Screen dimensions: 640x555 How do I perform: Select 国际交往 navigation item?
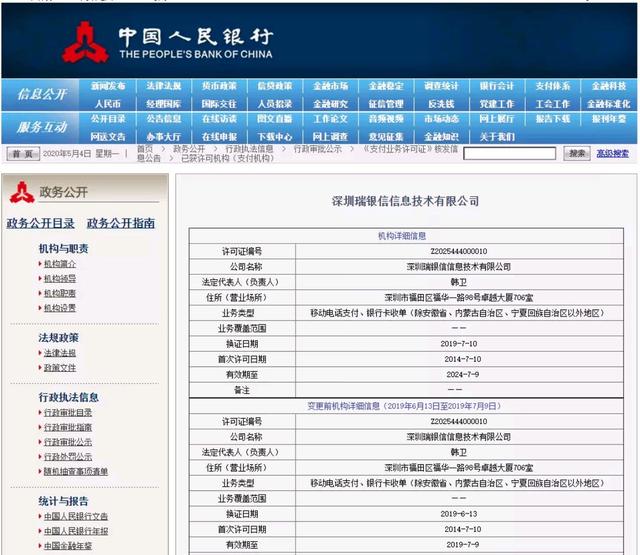tap(219, 104)
